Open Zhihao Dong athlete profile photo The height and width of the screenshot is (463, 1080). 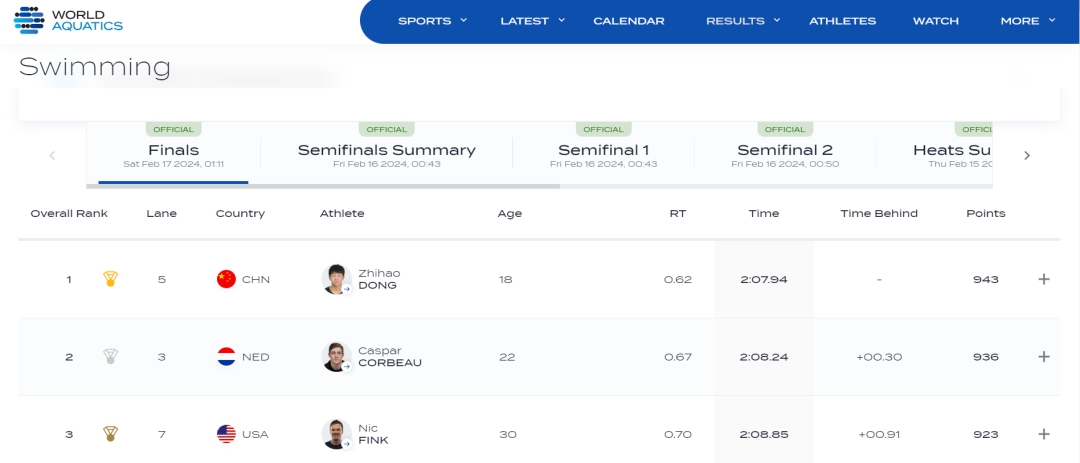coord(335,279)
